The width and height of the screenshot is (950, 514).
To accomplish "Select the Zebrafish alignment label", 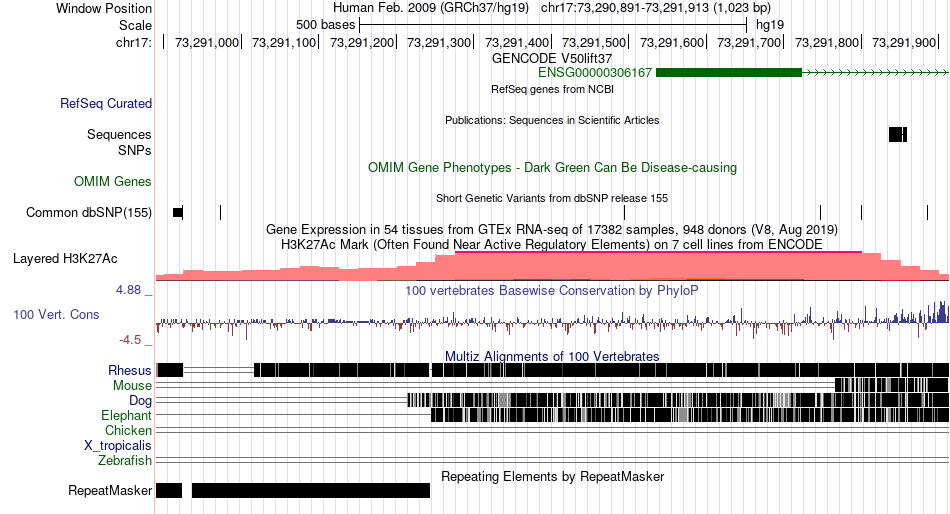I will pos(125,461).
